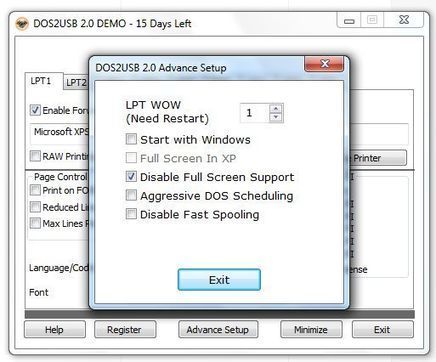Toggle the RAW Printing checkbox
This screenshot has width=436, height=362.
point(35,156)
